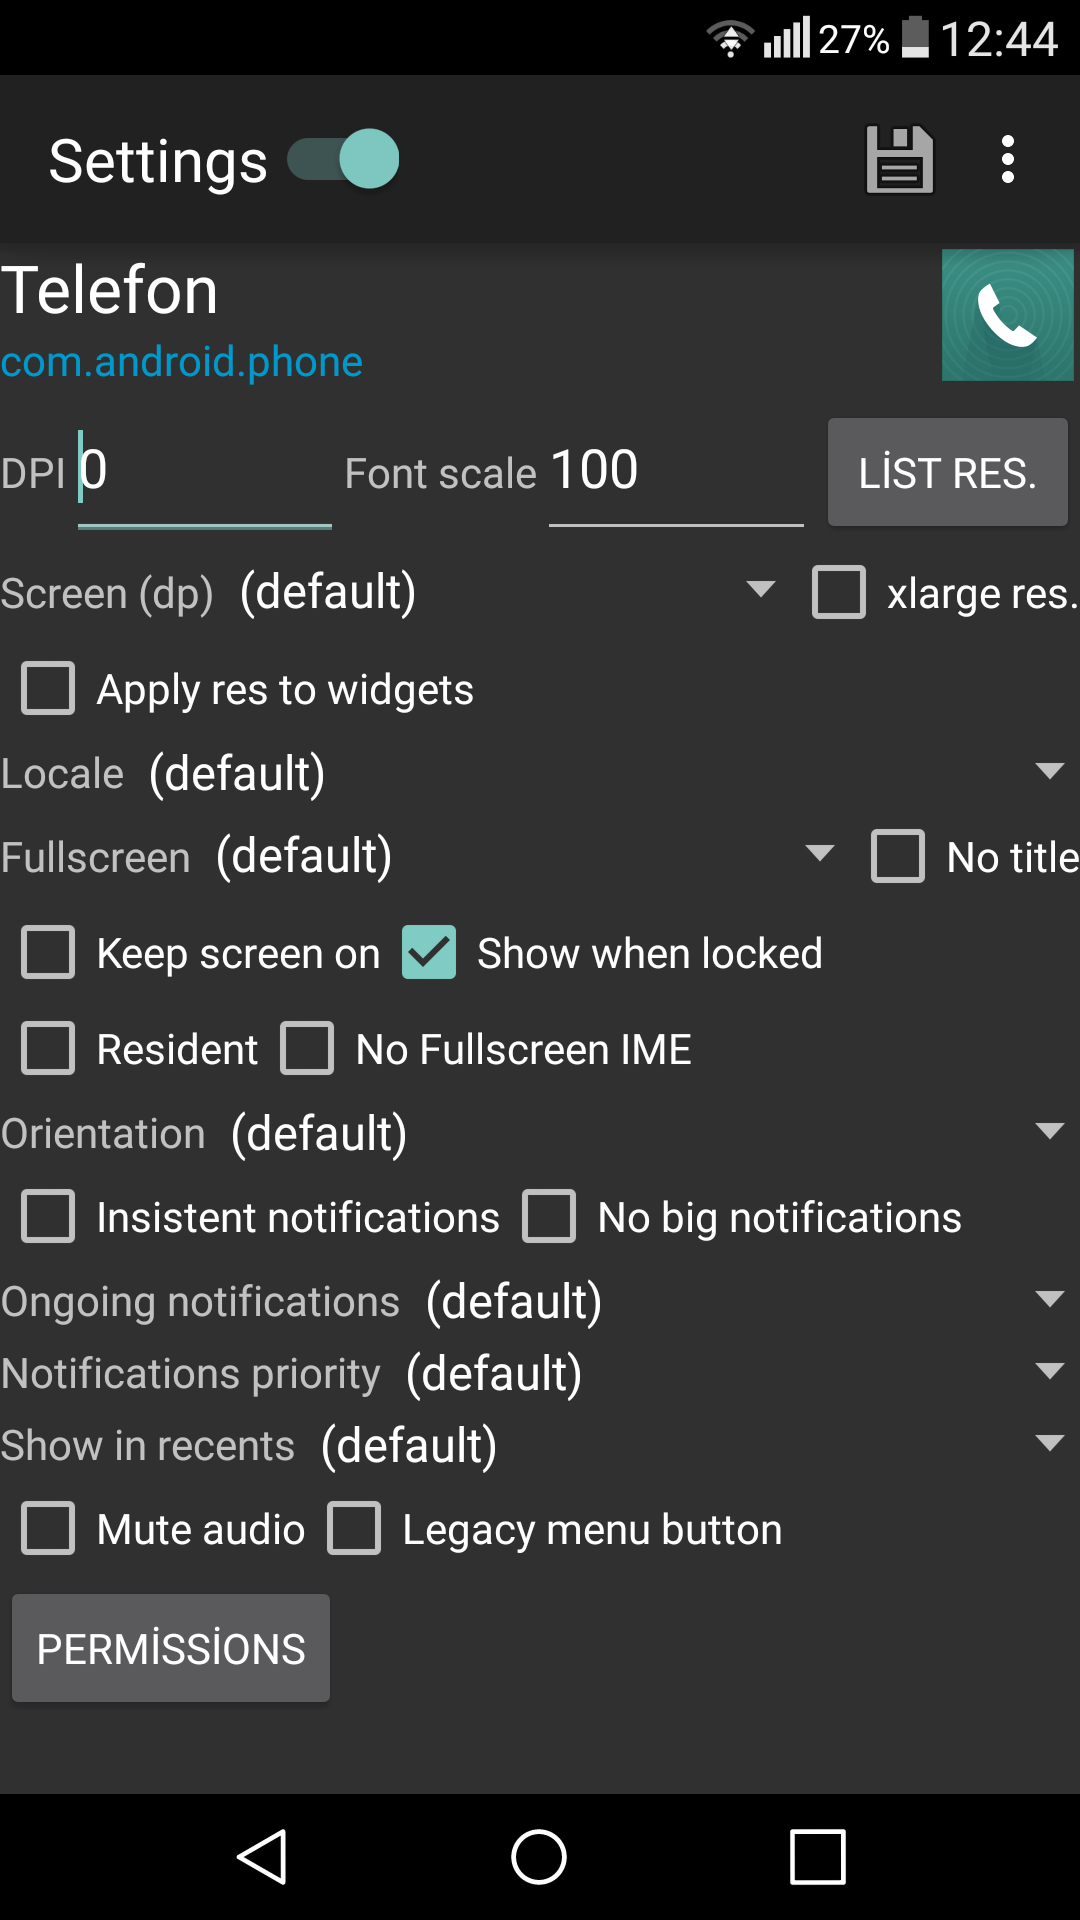Uncheck Show when locked checkbox

pyautogui.click(x=429, y=952)
